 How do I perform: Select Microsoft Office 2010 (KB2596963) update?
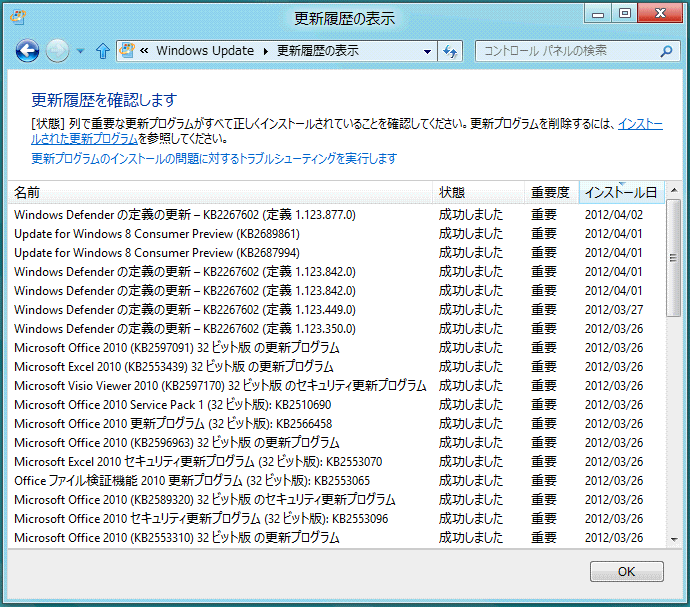point(336,442)
